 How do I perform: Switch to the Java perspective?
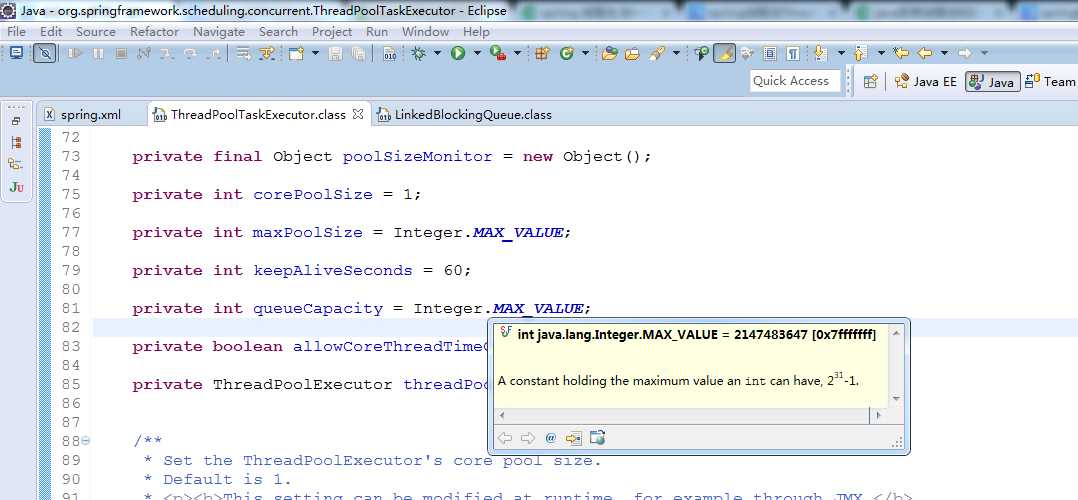coord(992,81)
